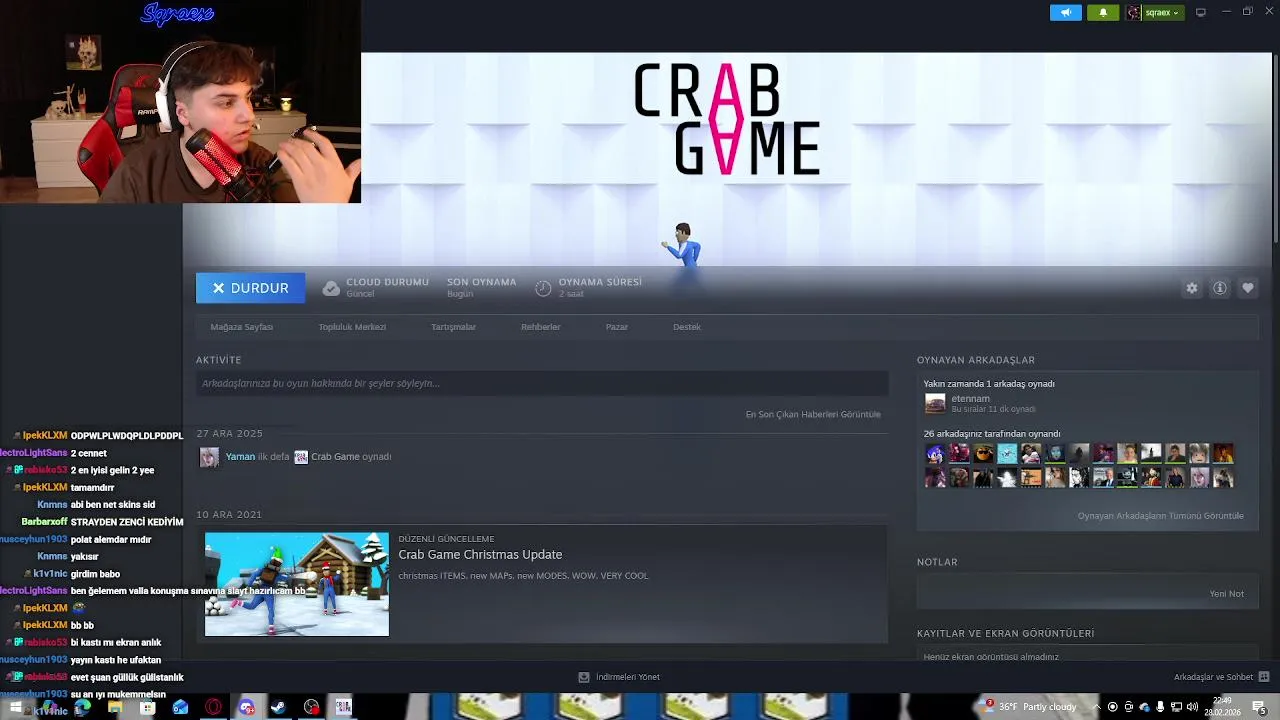
Task: Open volume speaker tray icon
Action: pos(1192,707)
